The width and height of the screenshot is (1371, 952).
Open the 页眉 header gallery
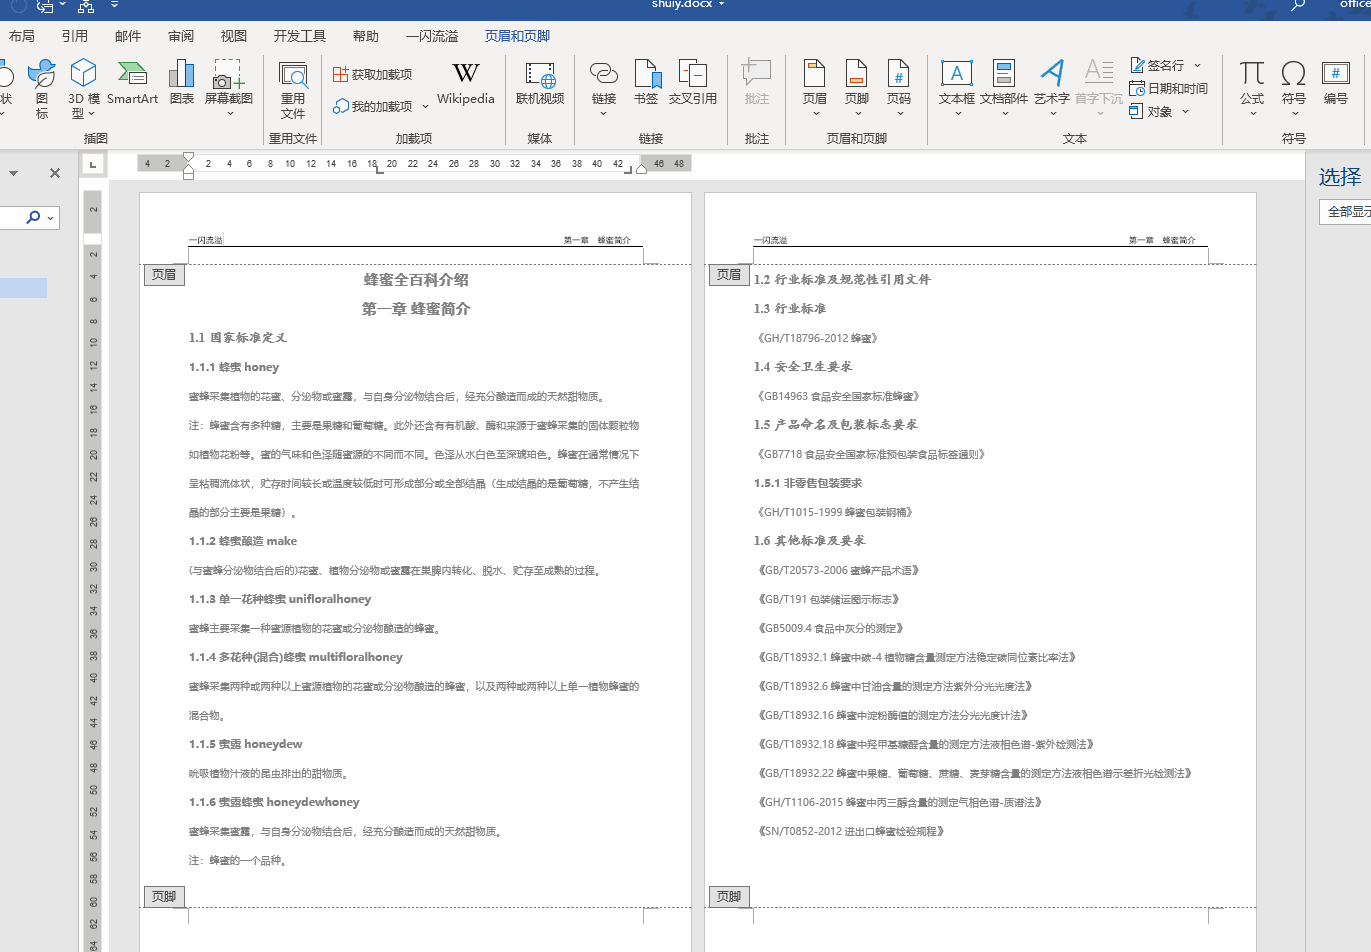[815, 88]
